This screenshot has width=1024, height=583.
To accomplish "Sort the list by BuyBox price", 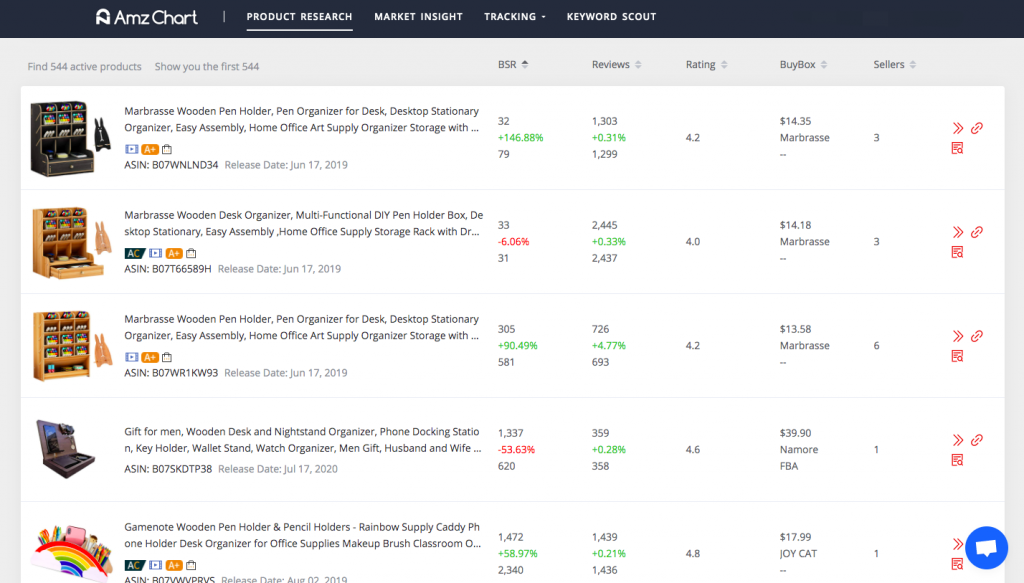I will [803, 65].
